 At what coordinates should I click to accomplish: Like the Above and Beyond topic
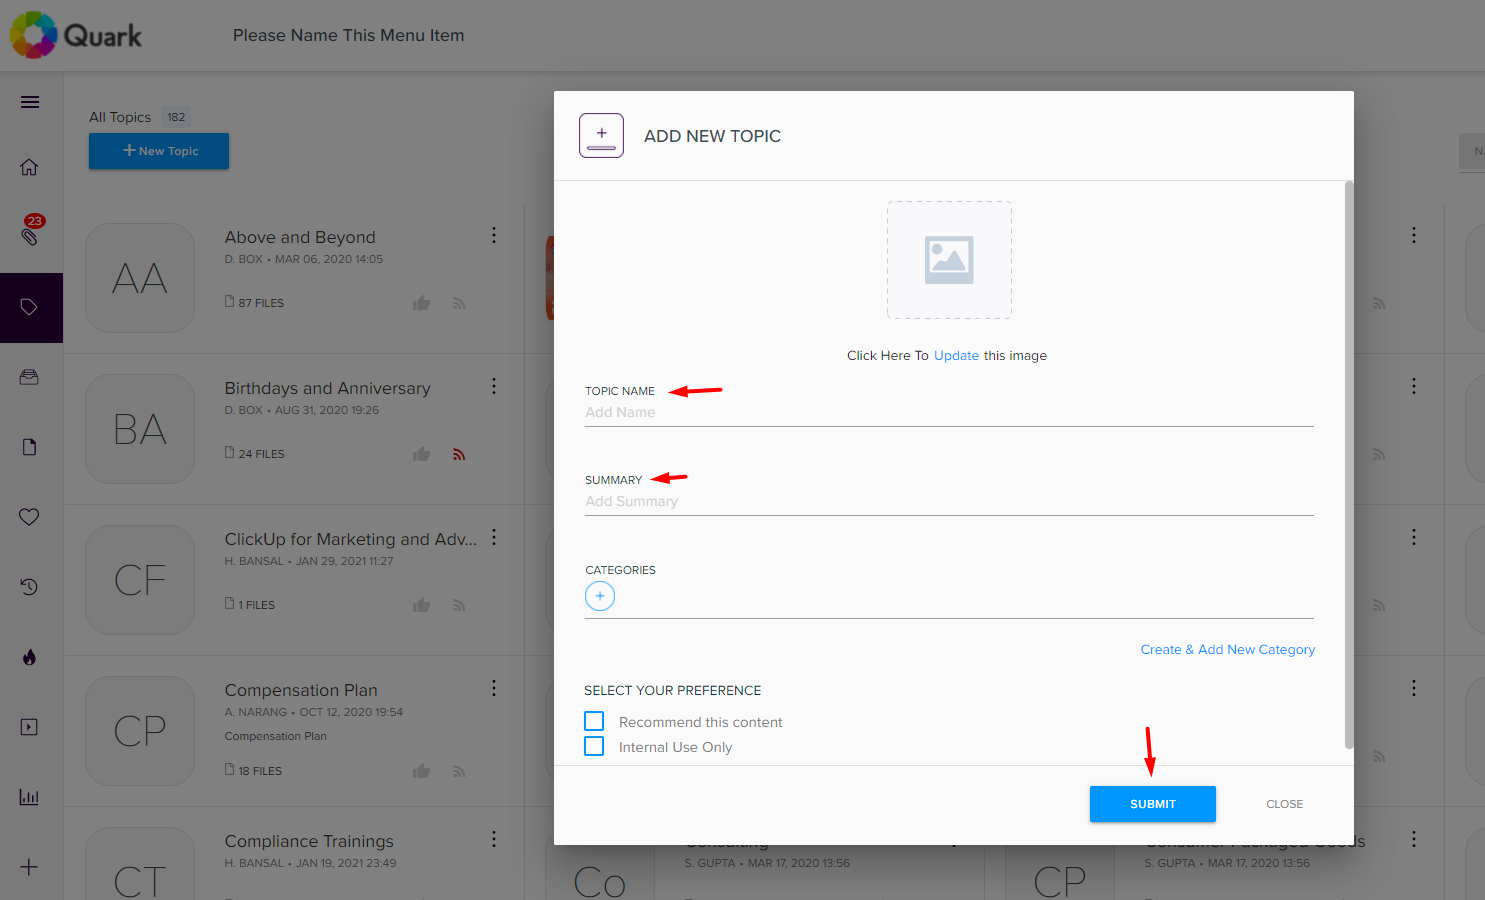(421, 303)
